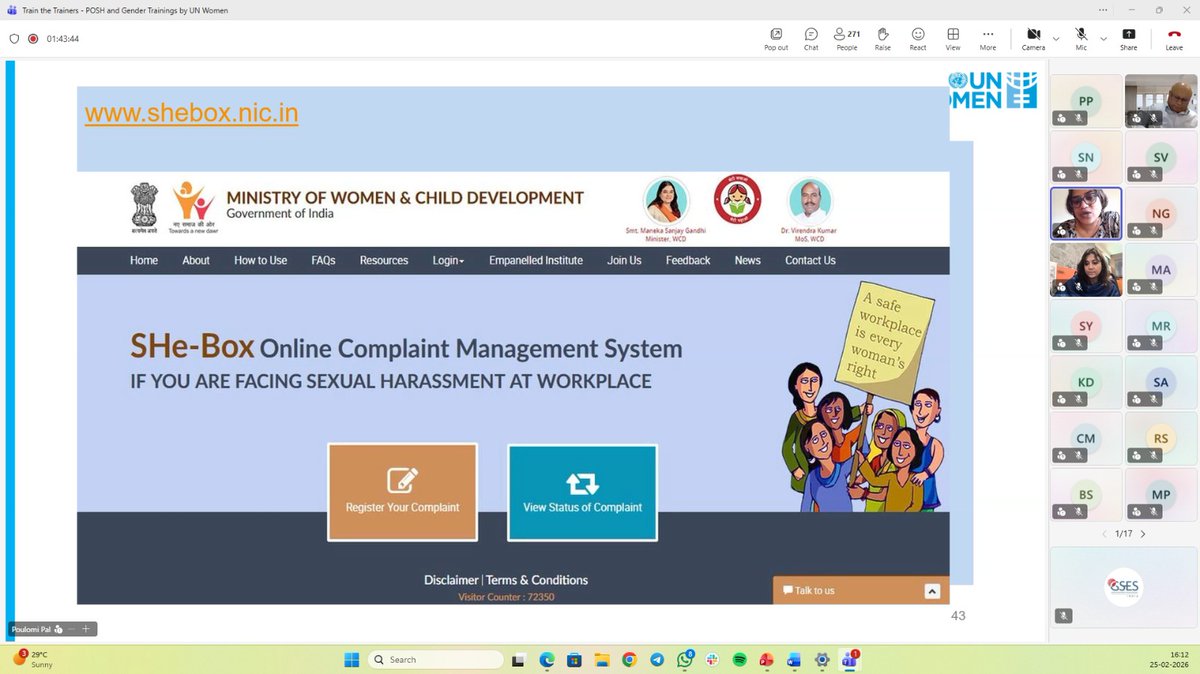Open Microsoft Teams taskbar icon
The height and width of the screenshot is (674, 1200).
pos(849,660)
